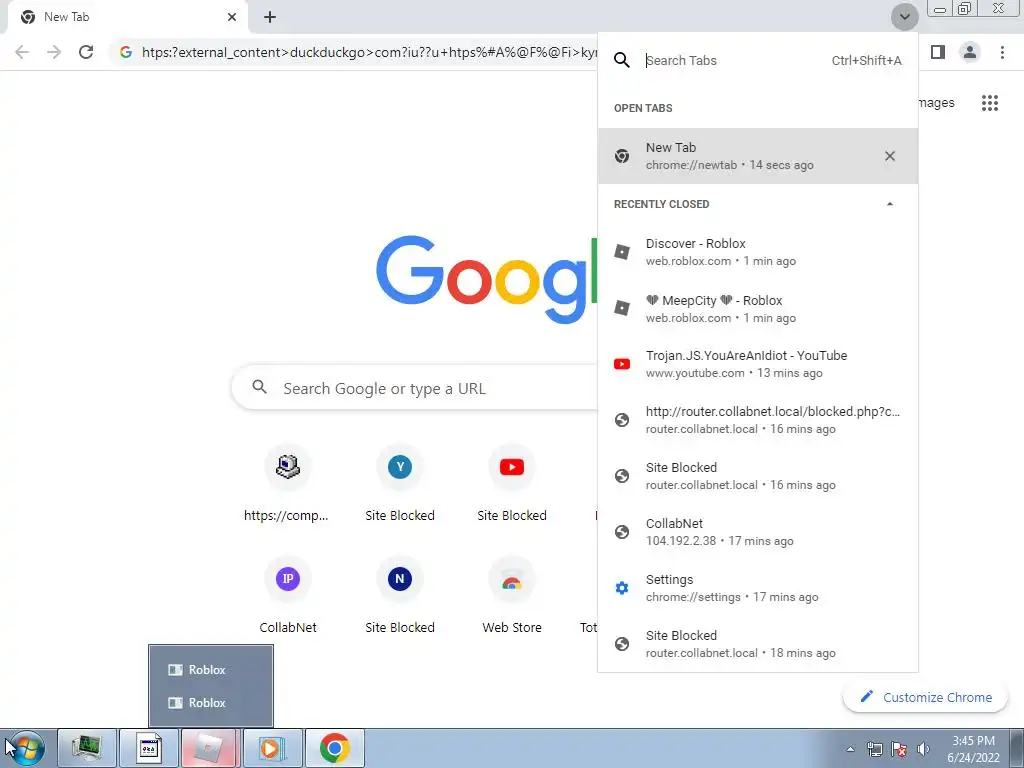Image resolution: width=1024 pixels, height=768 pixels.
Task: Open the Site Blocked shortcut with the N icon
Action: (400, 596)
